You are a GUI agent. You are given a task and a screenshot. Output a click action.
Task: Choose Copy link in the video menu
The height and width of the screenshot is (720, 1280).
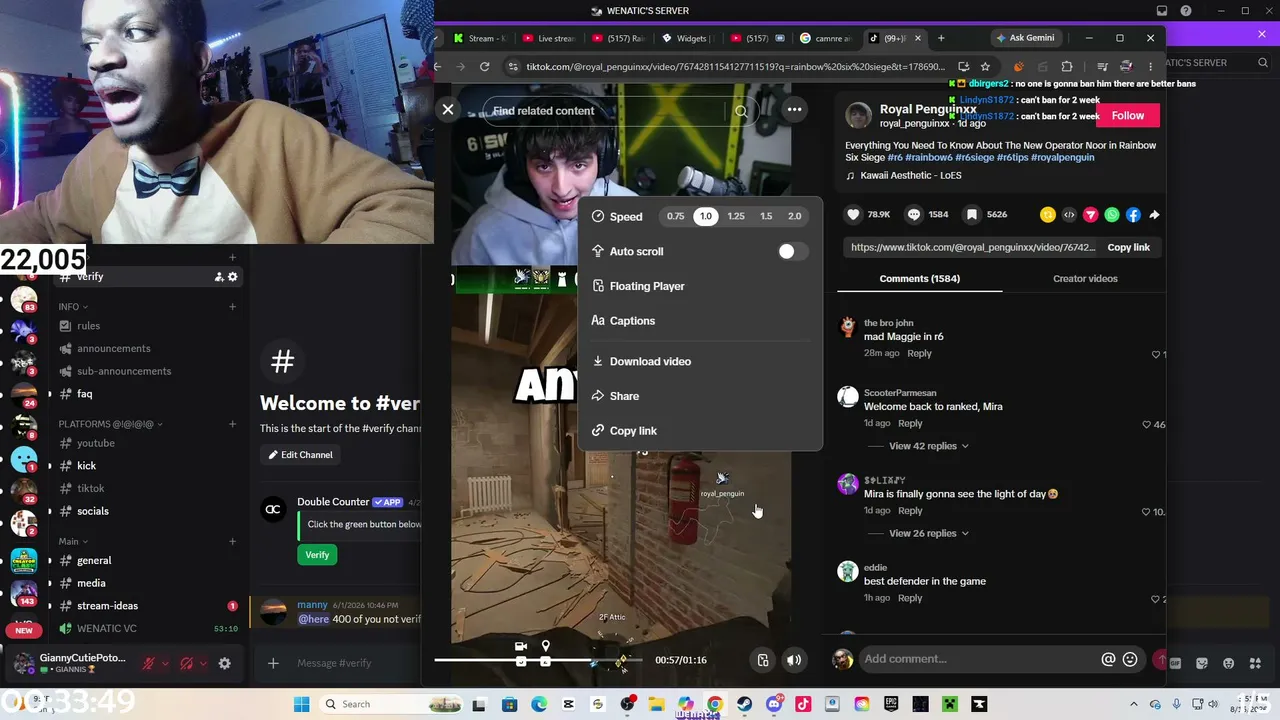(700, 431)
